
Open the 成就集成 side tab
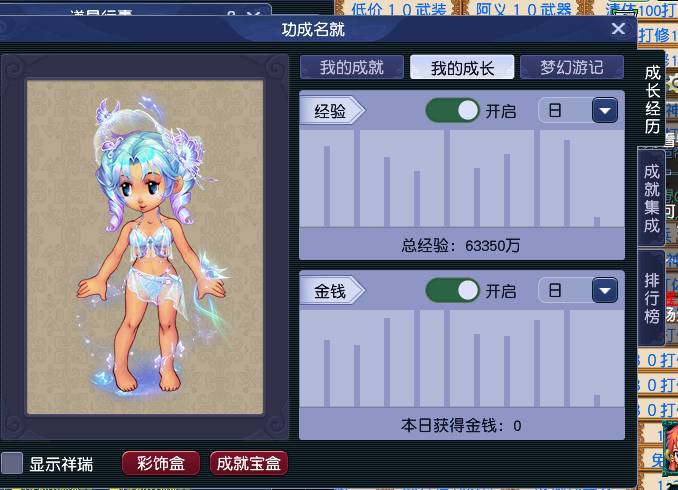point(652,198)
